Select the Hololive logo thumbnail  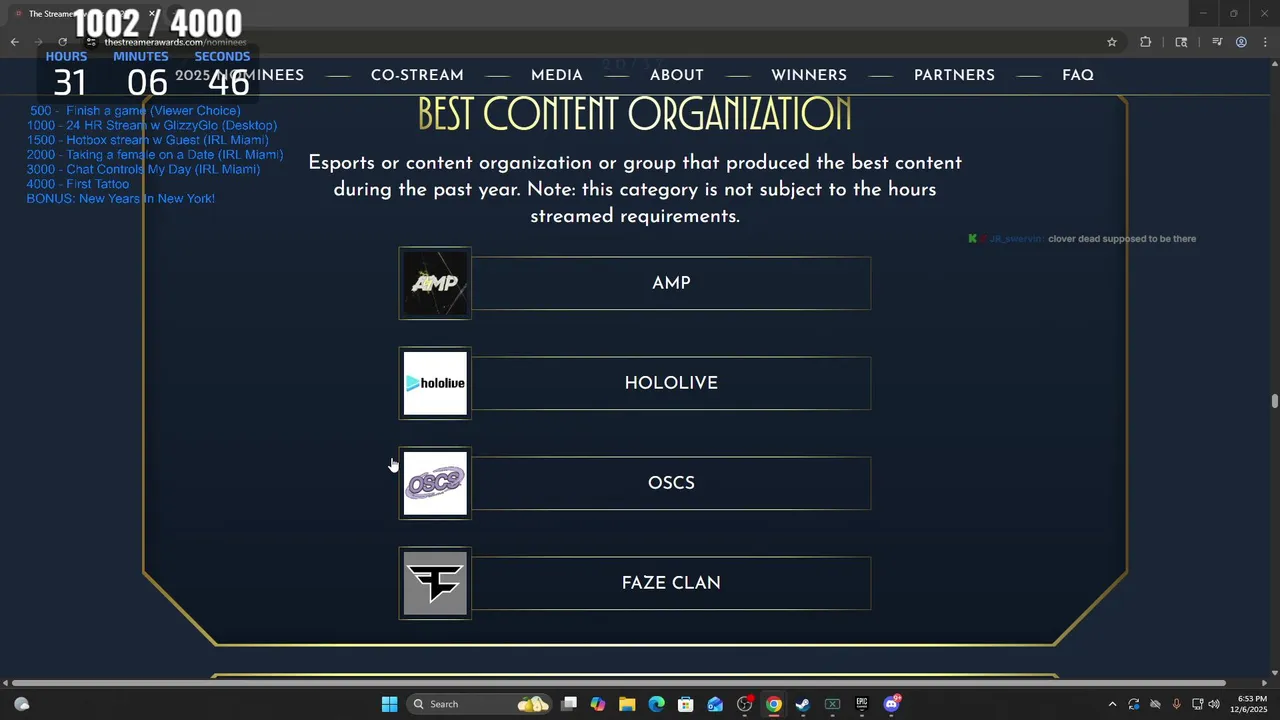click(435, 383)
